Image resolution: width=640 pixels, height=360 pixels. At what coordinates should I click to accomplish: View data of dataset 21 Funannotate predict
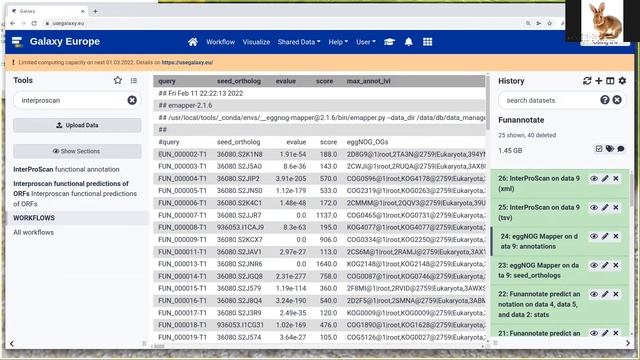[x=594, y=333]
